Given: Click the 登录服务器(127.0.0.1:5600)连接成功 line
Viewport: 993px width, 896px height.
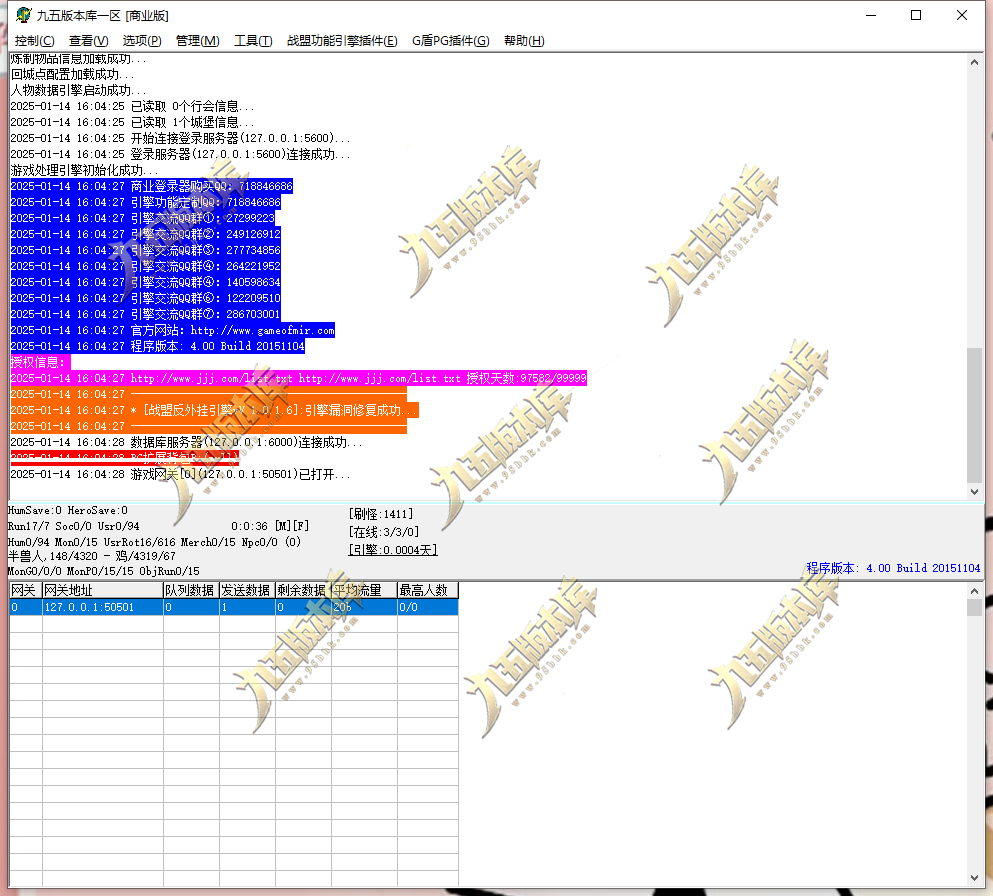Looking at the screenshot, I should pyautogui.click(x=180, y=154).
